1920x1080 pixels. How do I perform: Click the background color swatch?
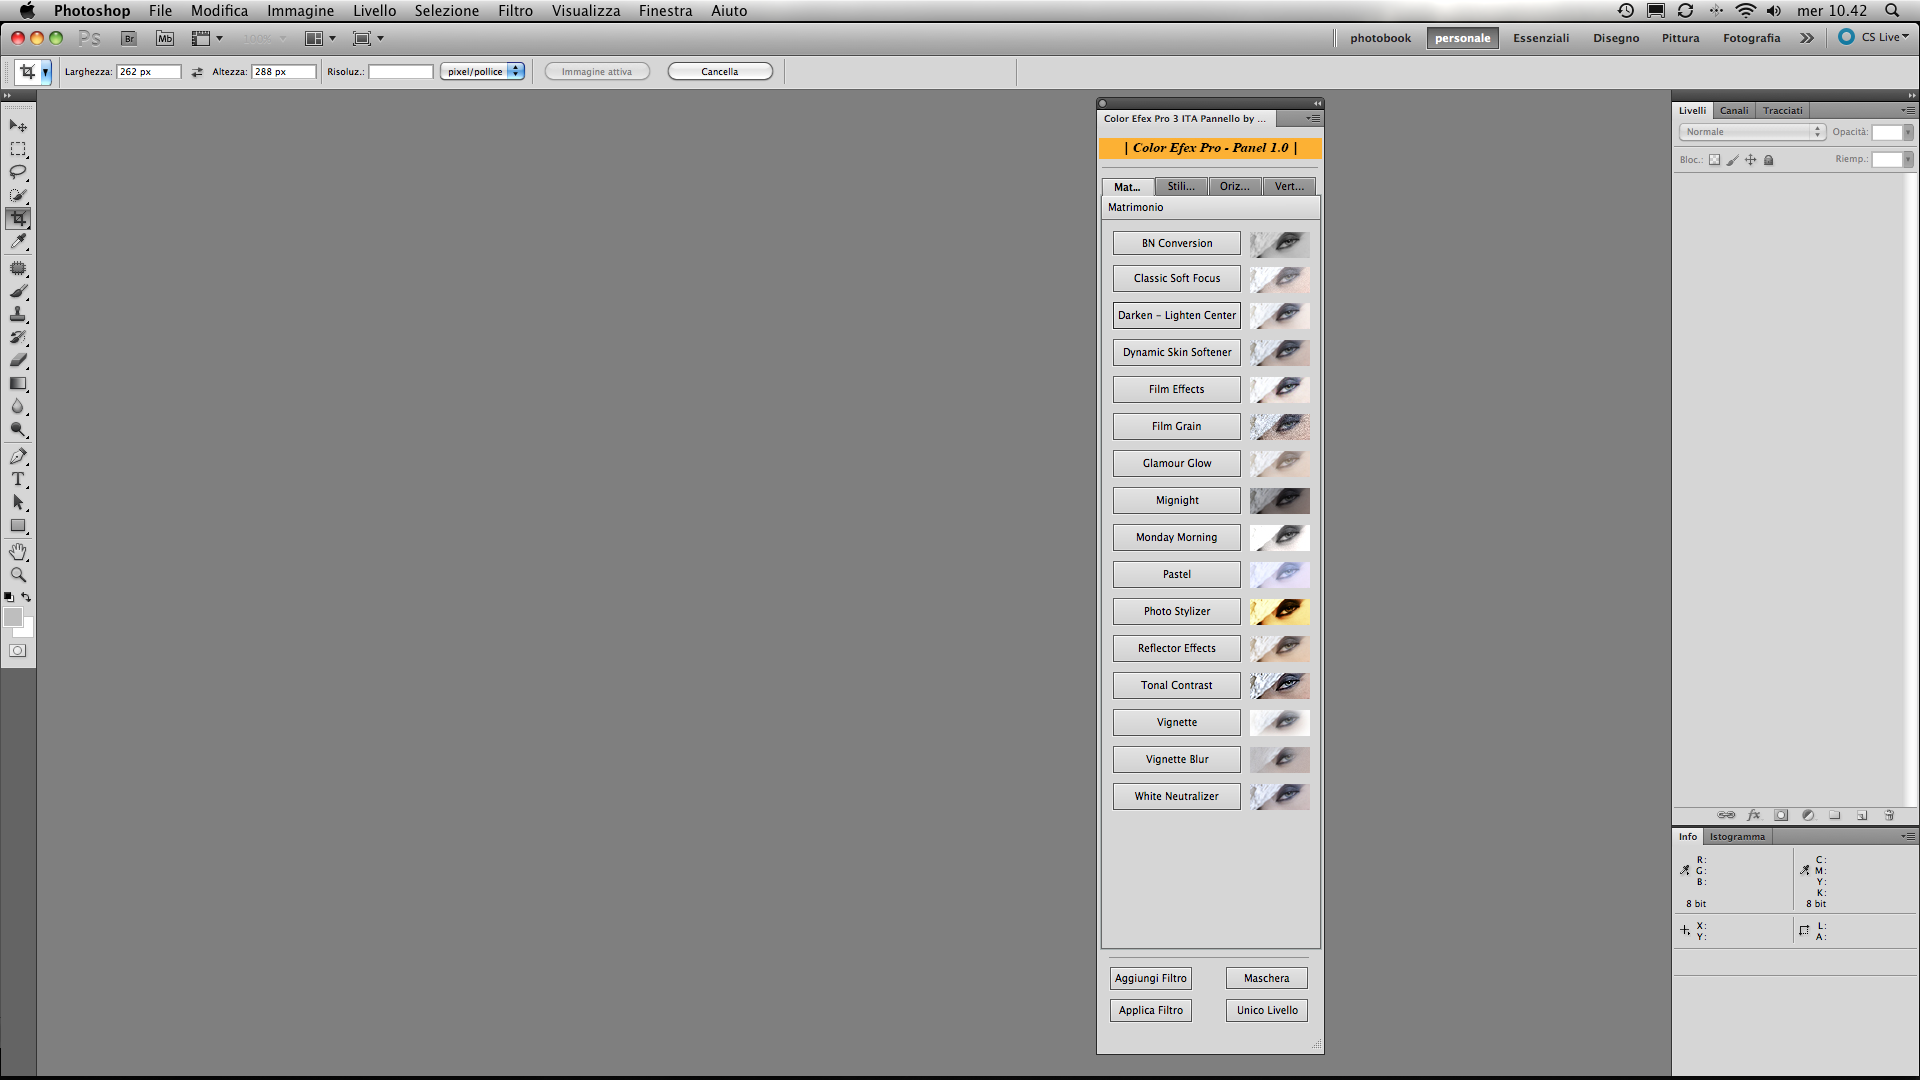(28, 631)
